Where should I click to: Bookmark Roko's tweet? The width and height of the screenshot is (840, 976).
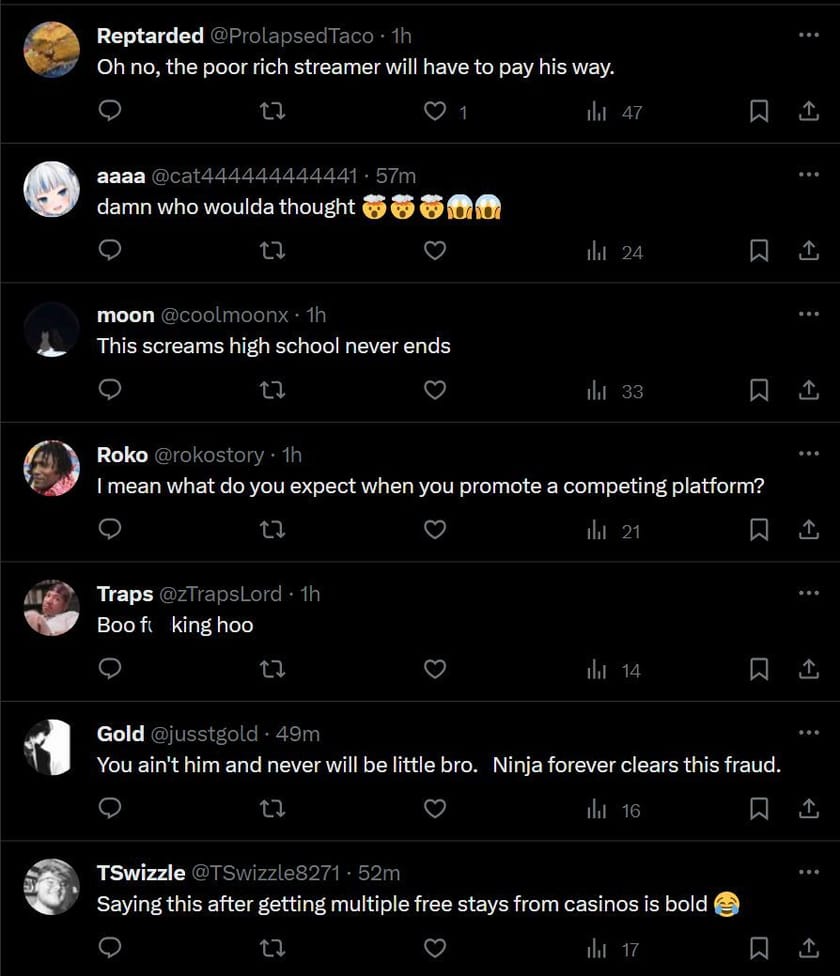click(x=759, y=531)
